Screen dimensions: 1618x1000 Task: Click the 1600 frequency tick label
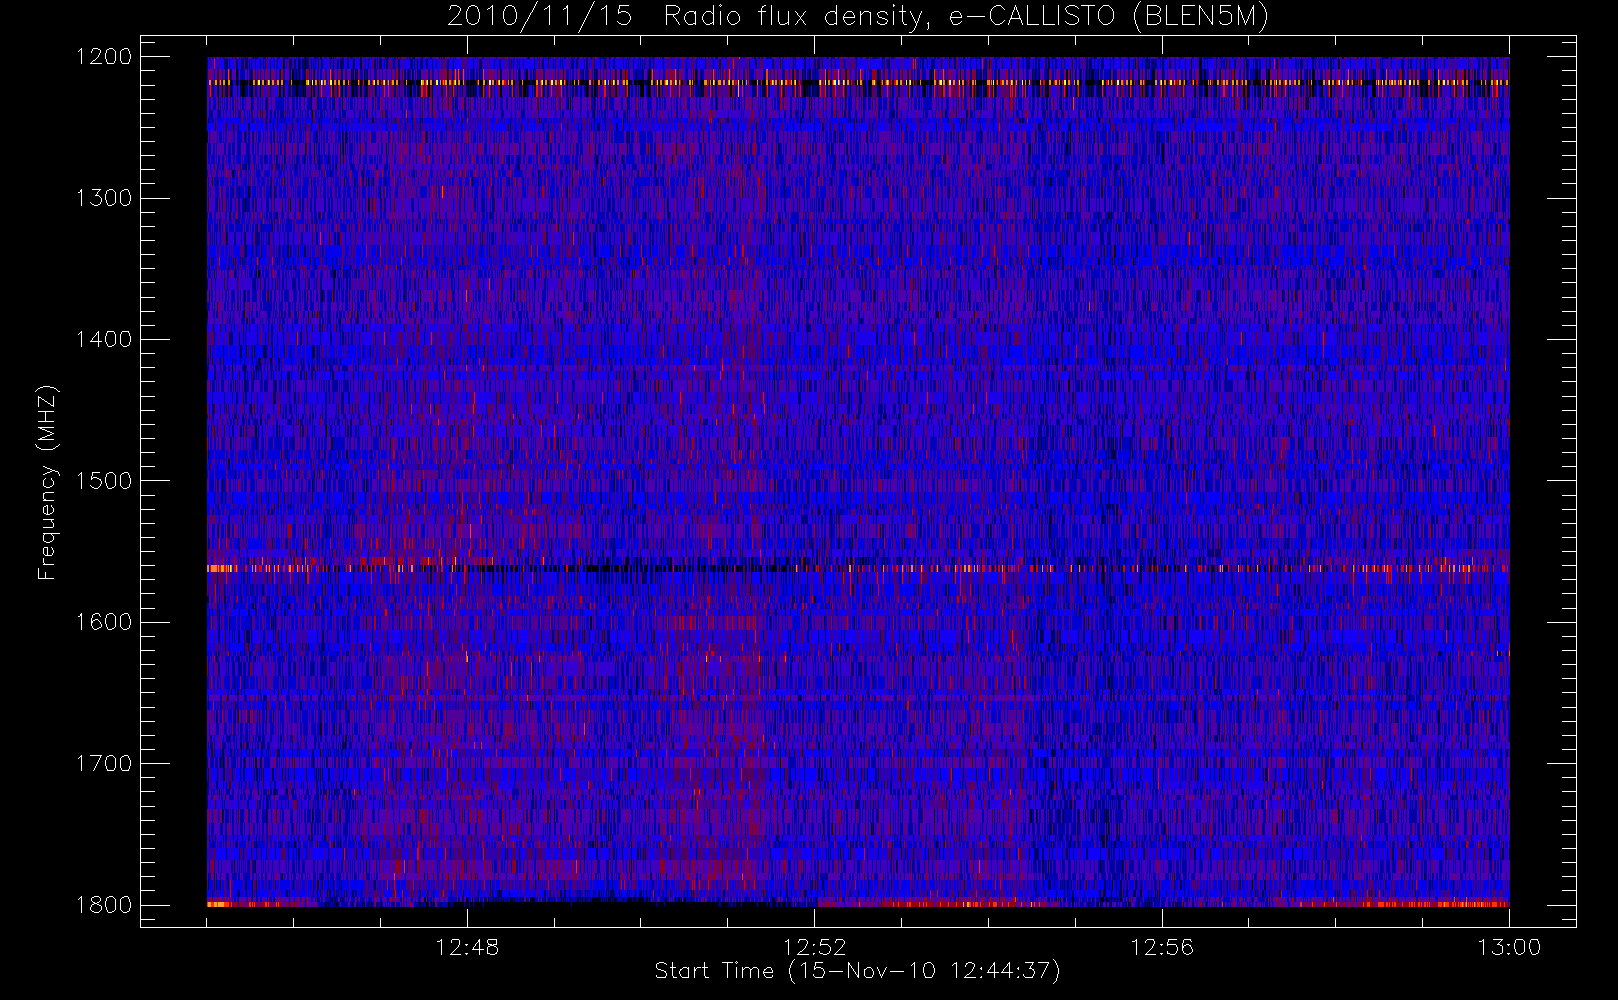tap(104, 622)
